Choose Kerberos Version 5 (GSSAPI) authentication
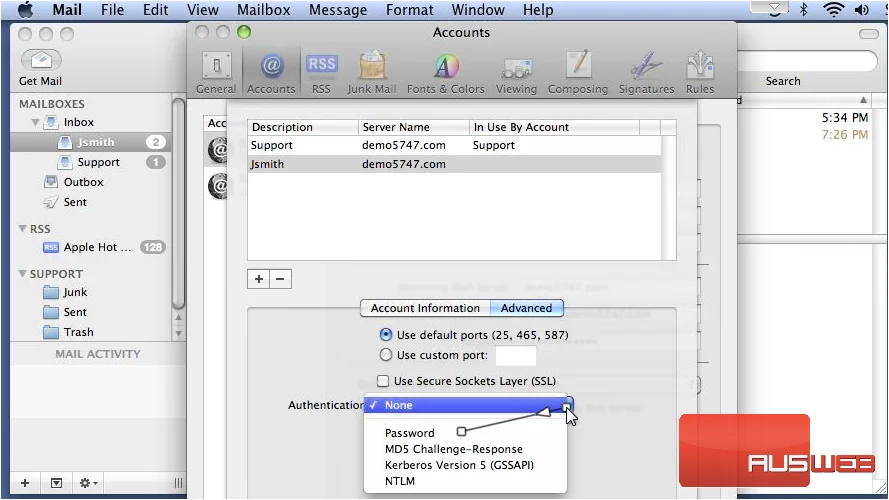 [x=465, y=465]
